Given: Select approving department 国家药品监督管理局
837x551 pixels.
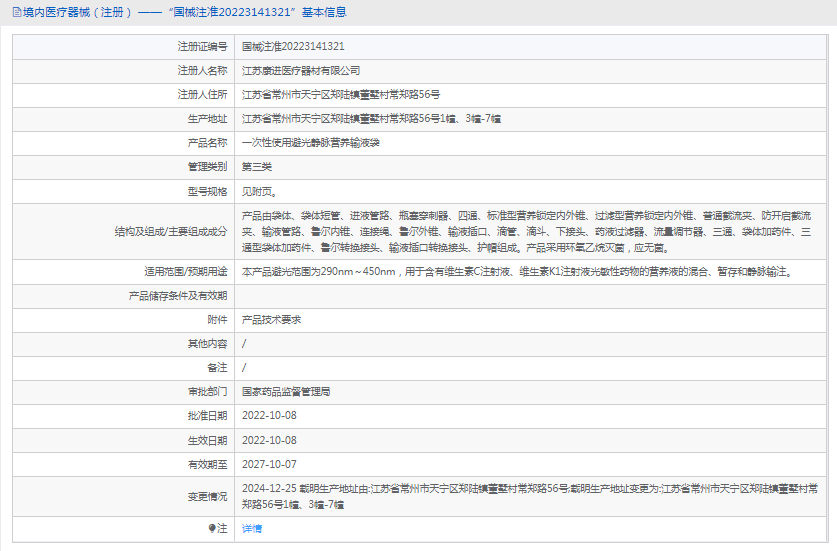Looking at the screenshot, I should (286, 392).
